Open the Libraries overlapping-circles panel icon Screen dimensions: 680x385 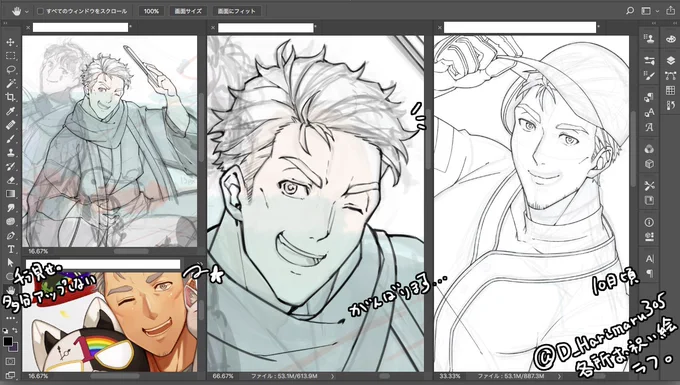point(649,149)
